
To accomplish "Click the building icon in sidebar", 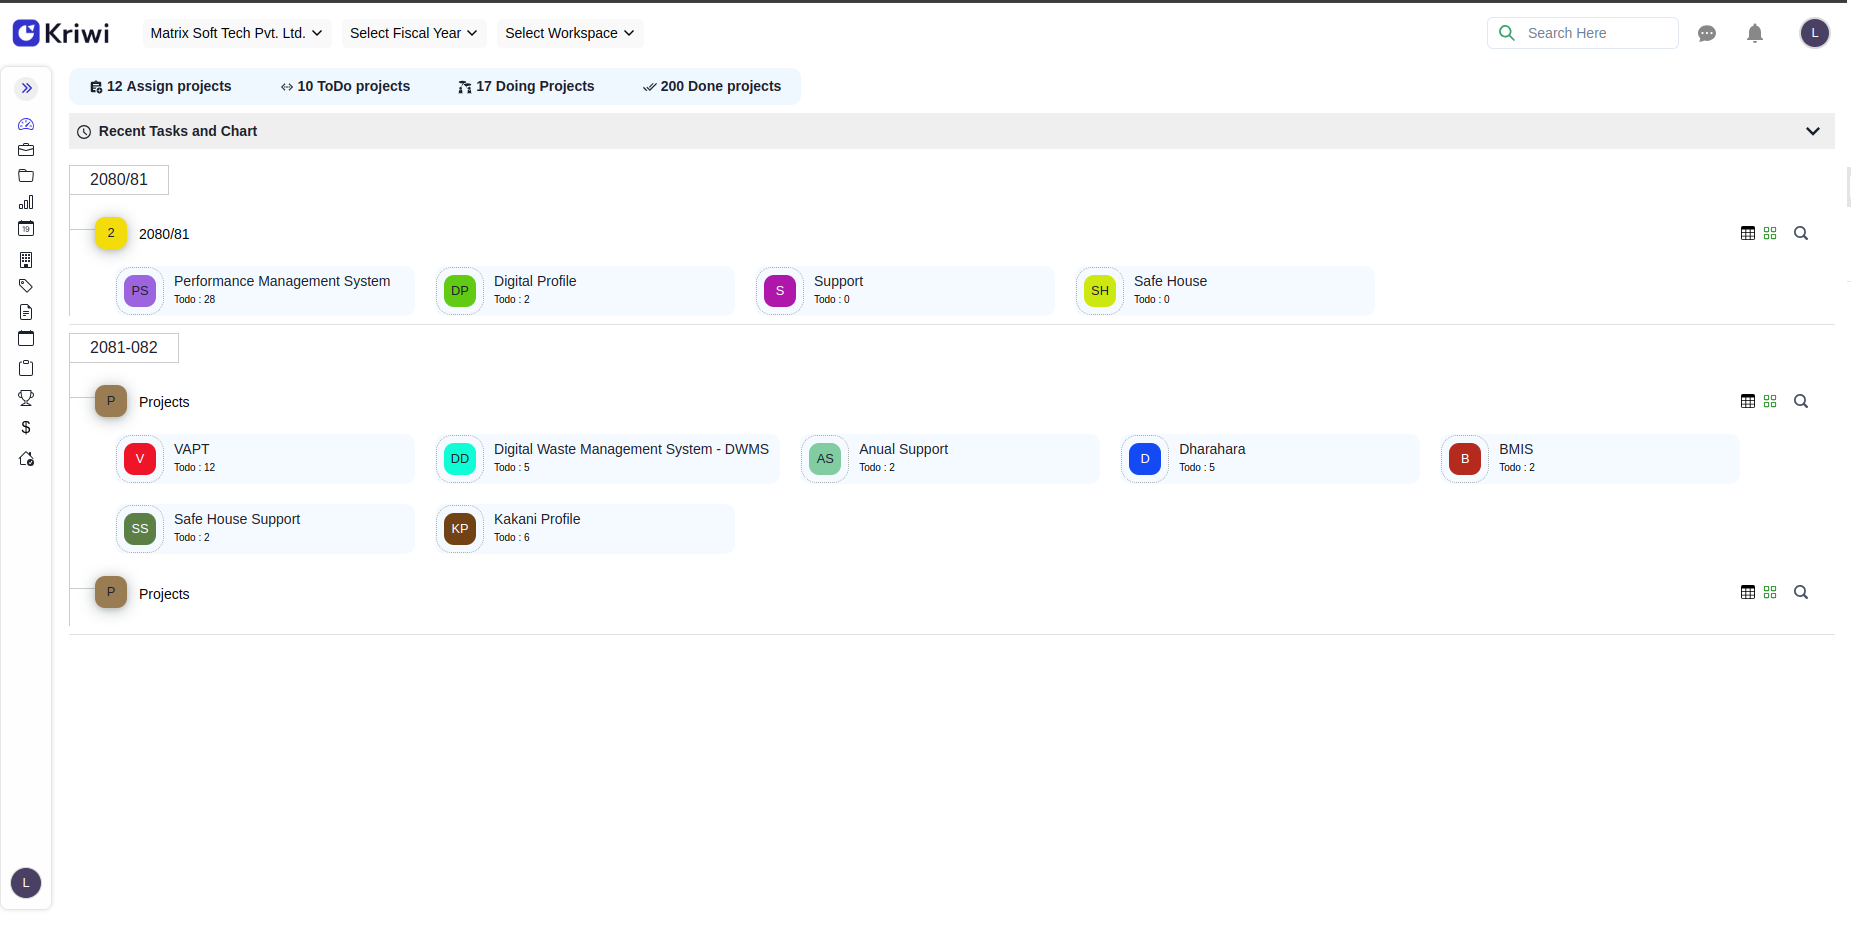I will click(x=26, y=260).
